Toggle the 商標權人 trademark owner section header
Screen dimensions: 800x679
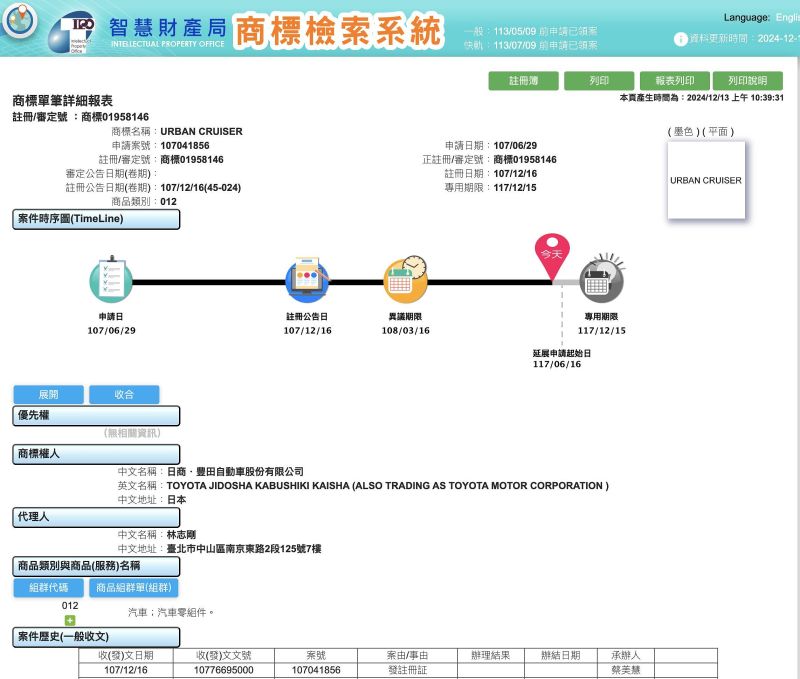(96, 454)
